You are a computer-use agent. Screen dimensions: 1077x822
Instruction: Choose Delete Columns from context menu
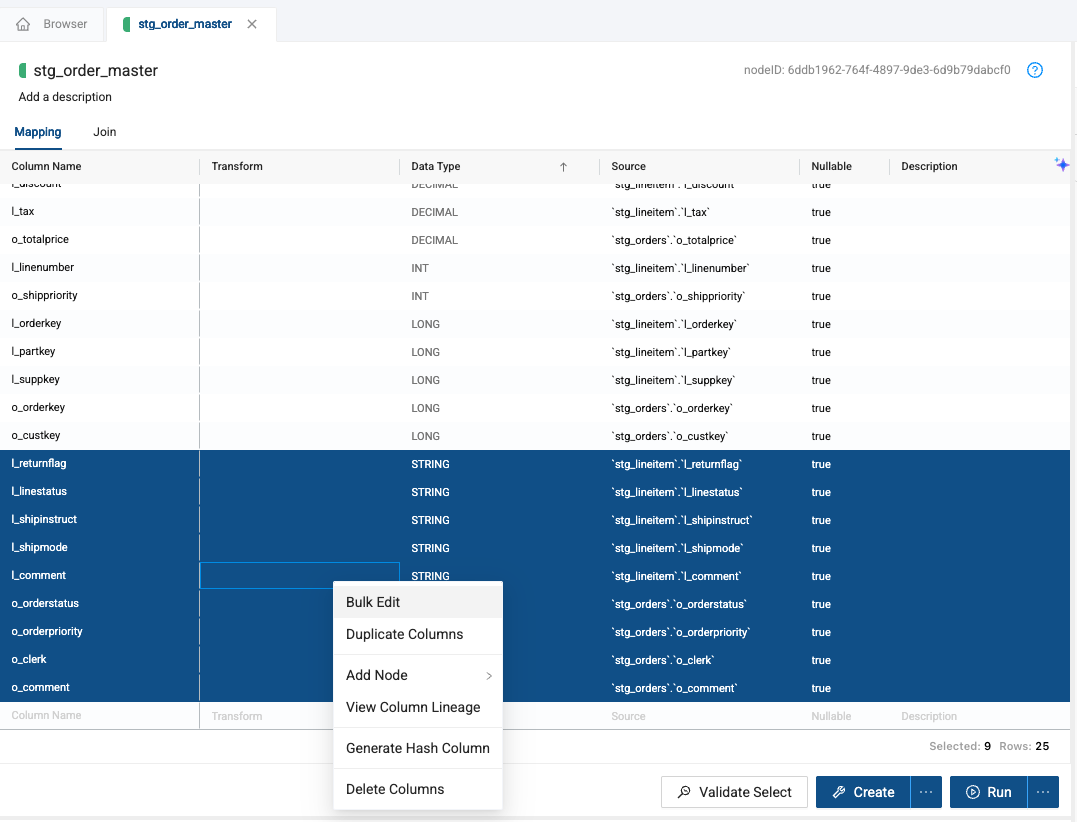tap(418, 789)
